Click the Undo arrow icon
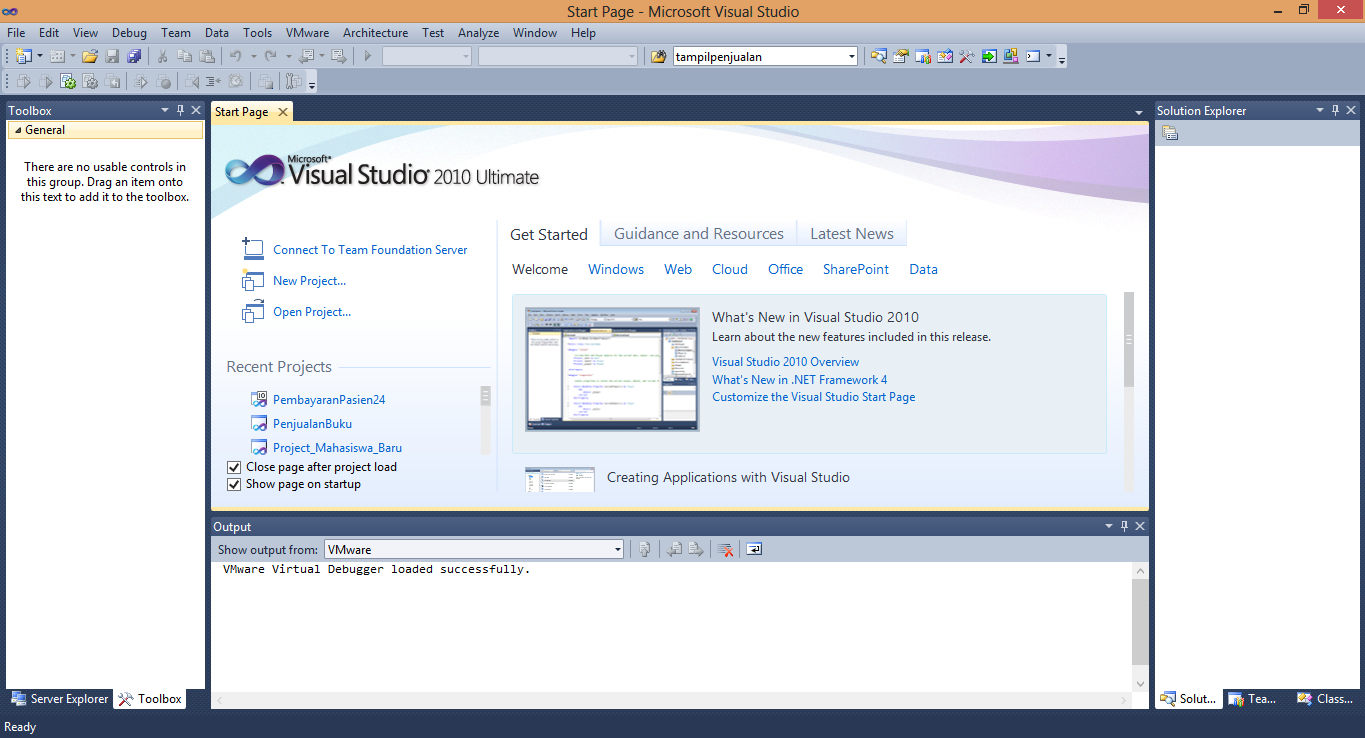The image size is (1365, 738). pos(236,56)
